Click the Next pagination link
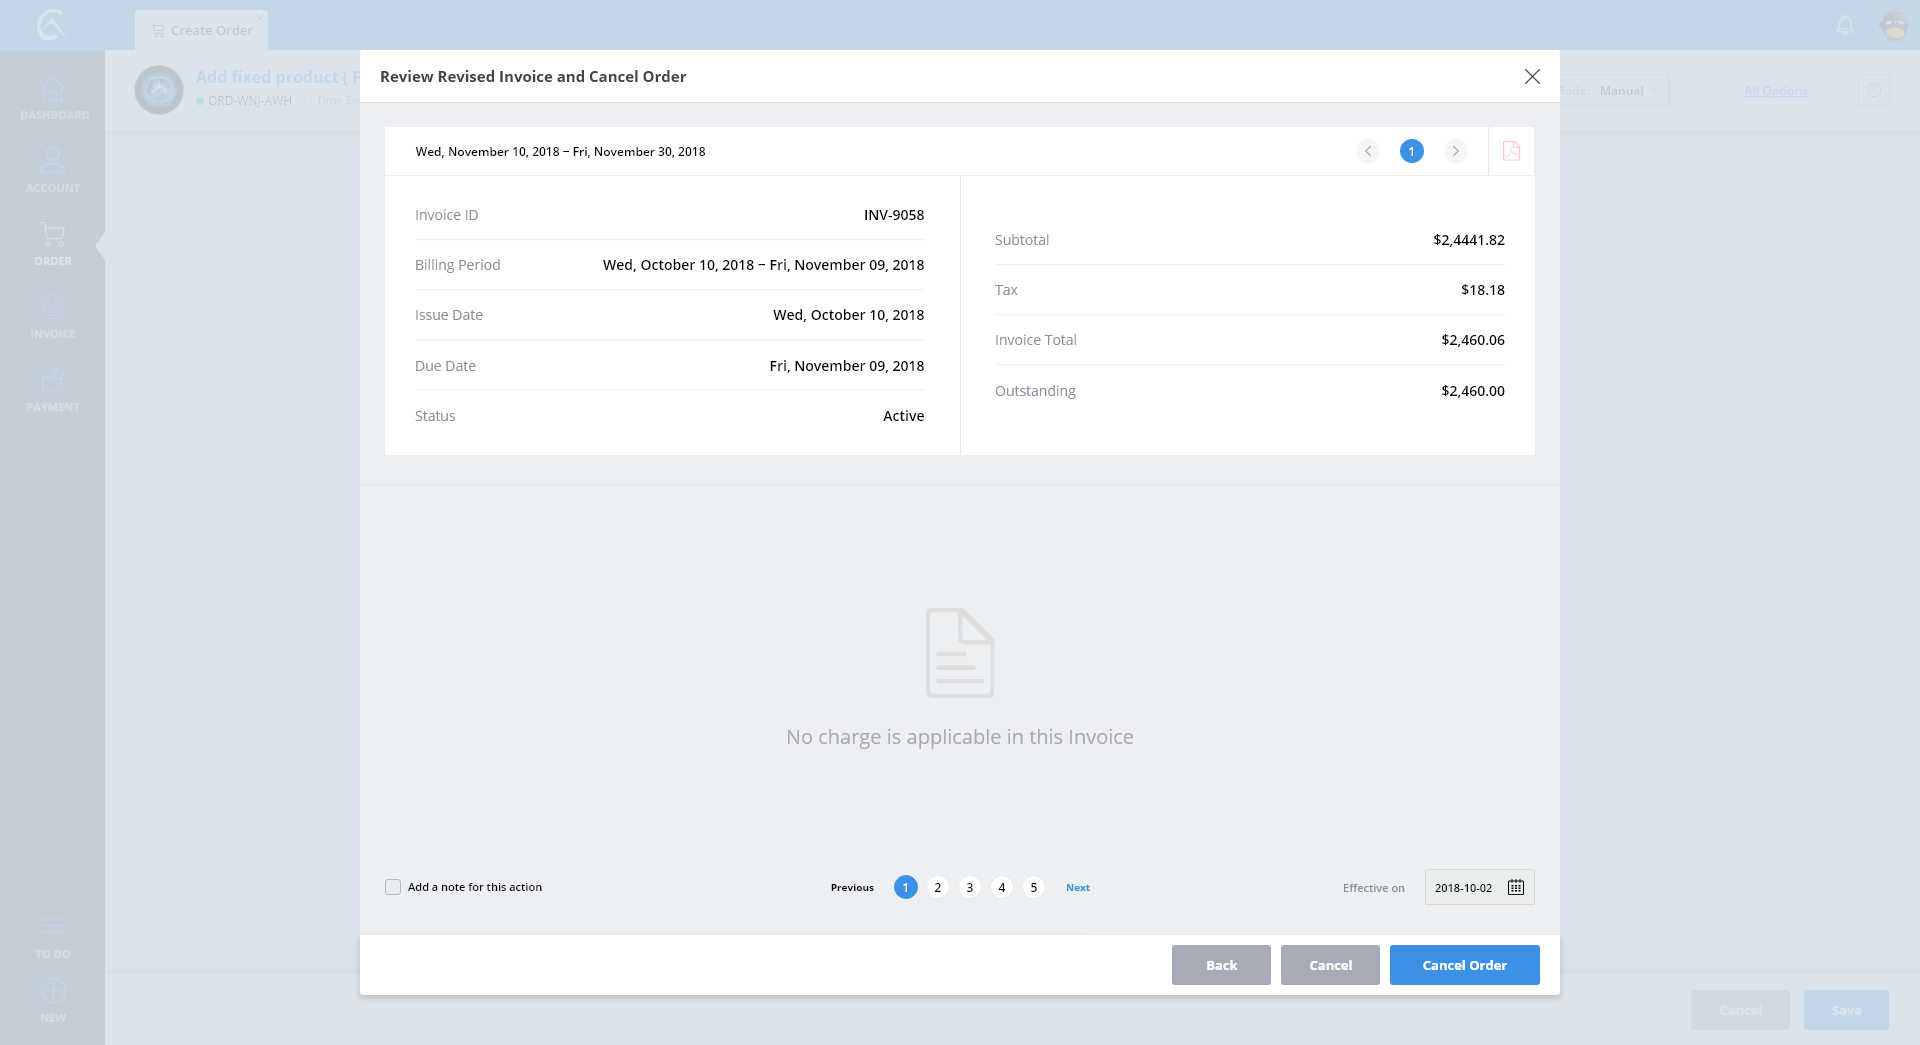Image resolution: width=1920 pixels, height=1045 pixels. (x=1077, y=887)
